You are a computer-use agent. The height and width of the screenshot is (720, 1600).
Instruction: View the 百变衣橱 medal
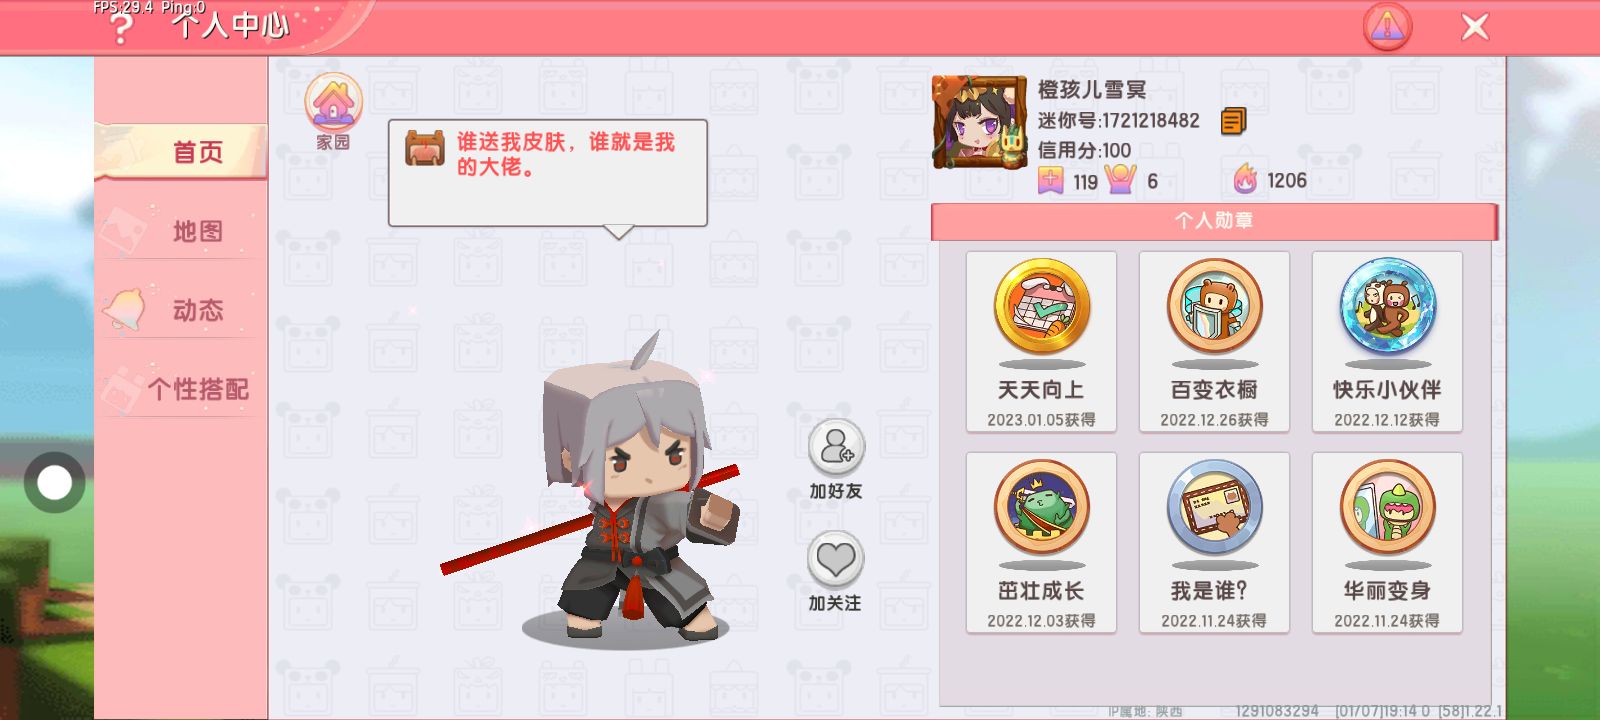(1214, 342)
